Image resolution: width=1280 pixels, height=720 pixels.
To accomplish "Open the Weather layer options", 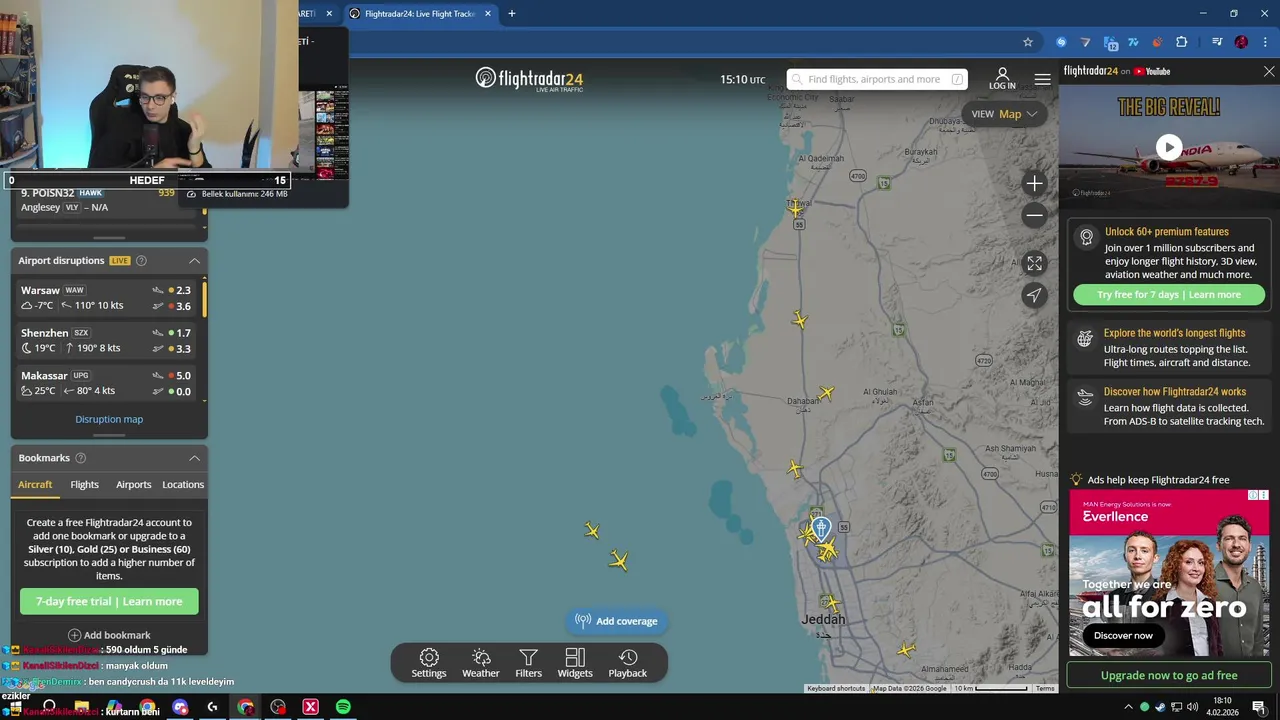I will (481, 663).
